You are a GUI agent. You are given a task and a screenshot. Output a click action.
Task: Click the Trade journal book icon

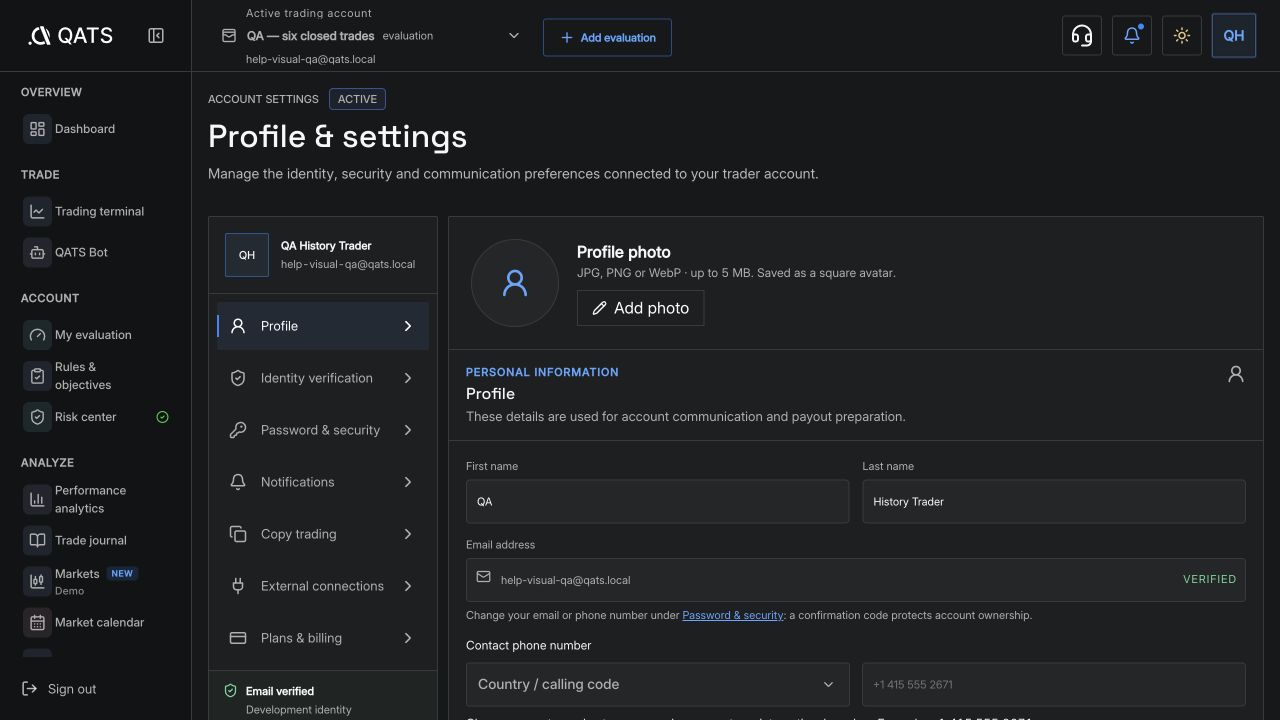[37, 541]
